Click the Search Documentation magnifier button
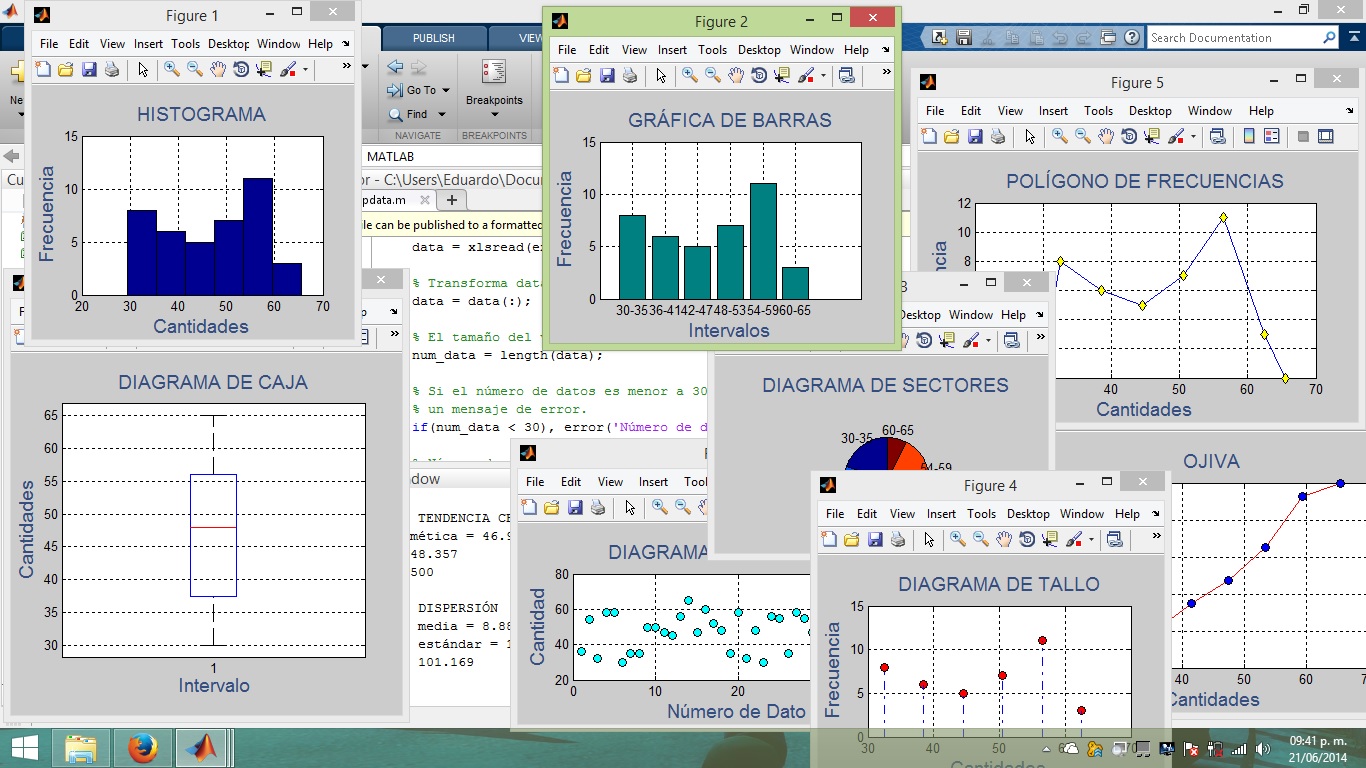The image size is (1366, 768). tap(1329, 38)
